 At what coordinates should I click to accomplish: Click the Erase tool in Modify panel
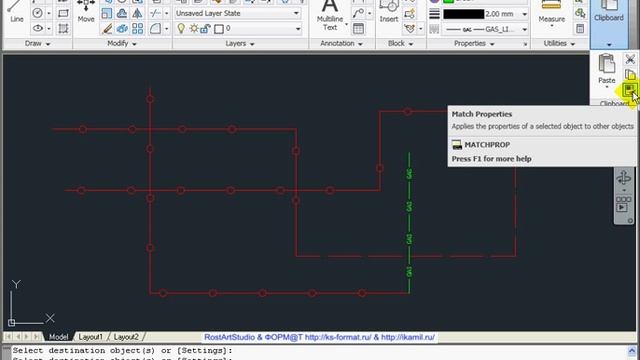tap(107, 28)
